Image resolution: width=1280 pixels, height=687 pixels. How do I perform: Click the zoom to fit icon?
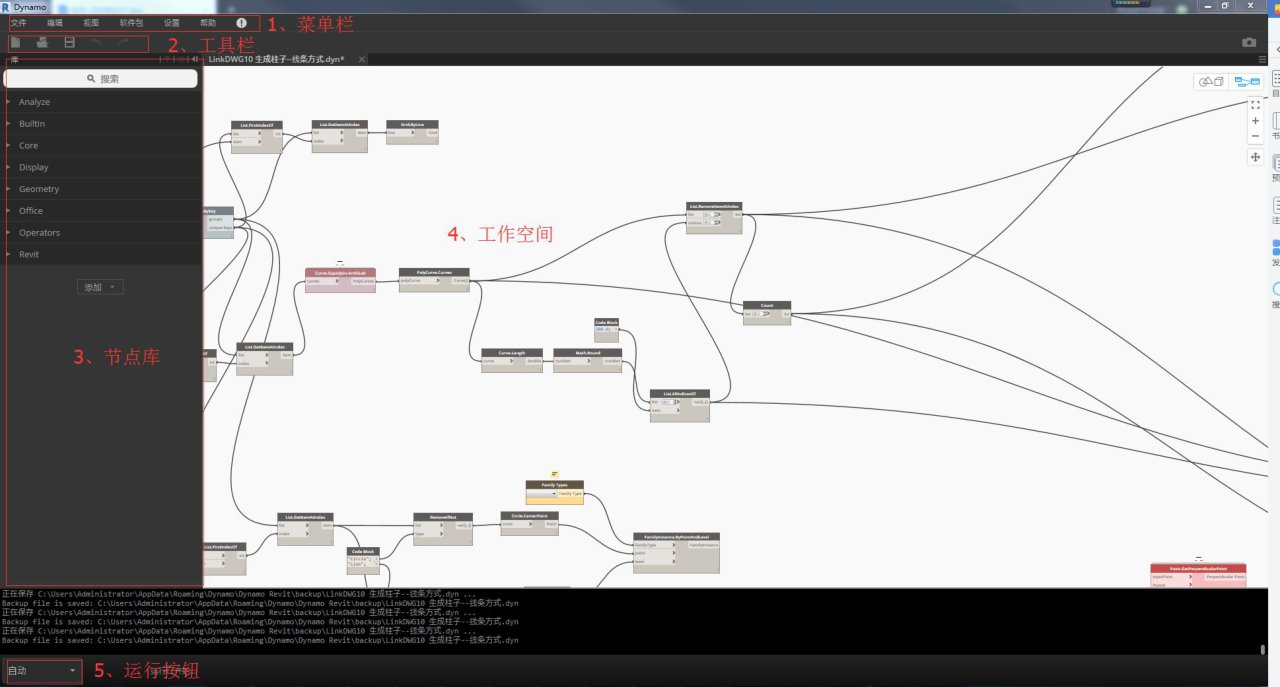click(1255, 104)
